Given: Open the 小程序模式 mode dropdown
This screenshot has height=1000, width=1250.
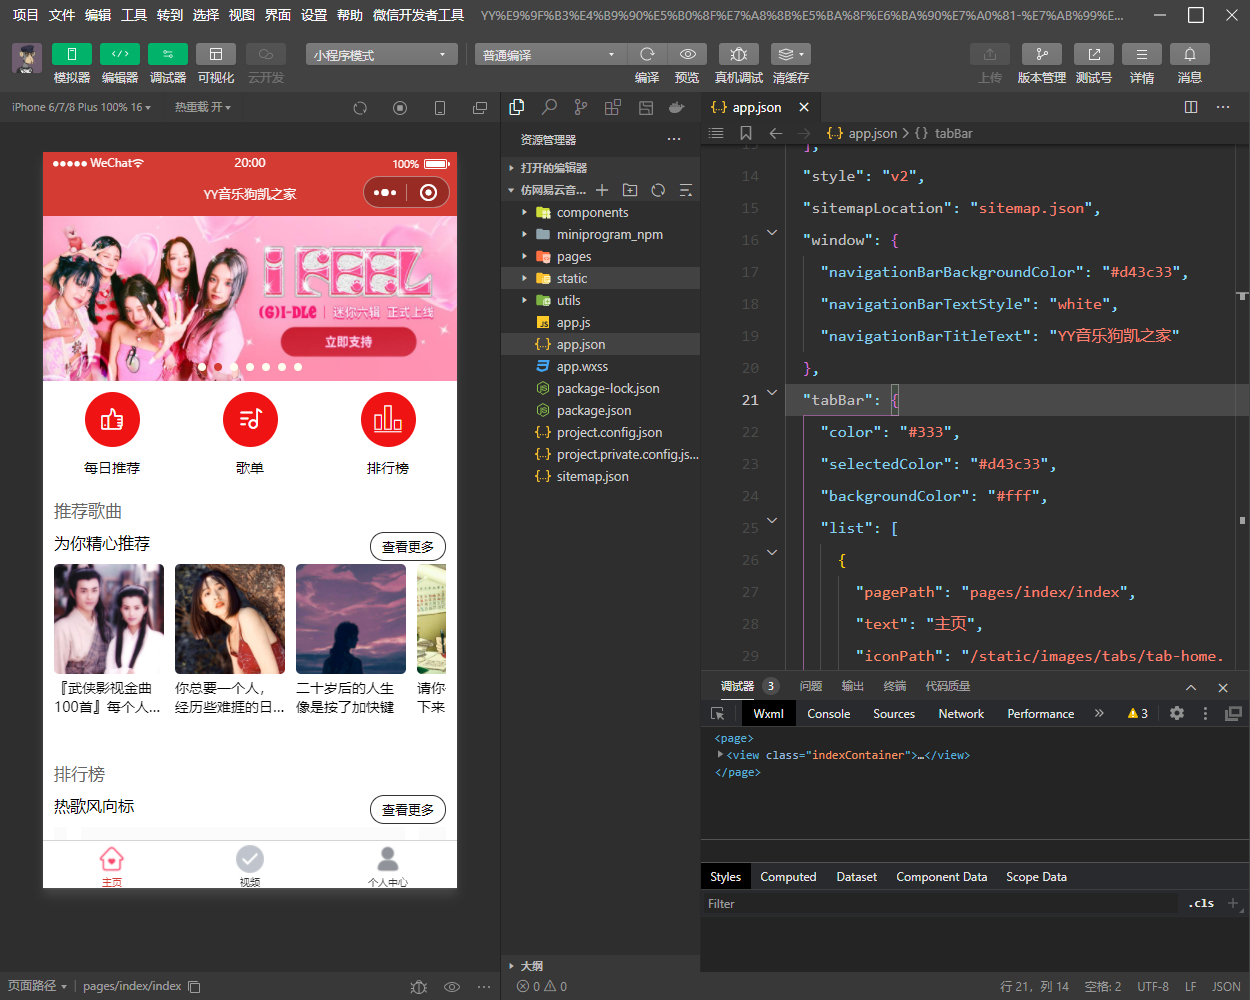Looking at the screenshot, I should [382, 55].
